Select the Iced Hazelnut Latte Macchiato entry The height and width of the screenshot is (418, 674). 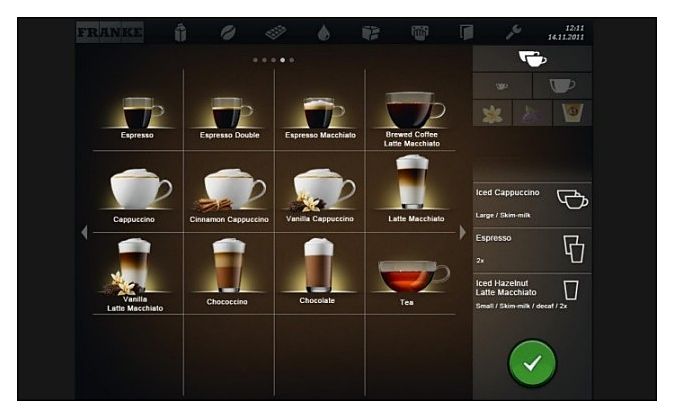tap(532, 294)
